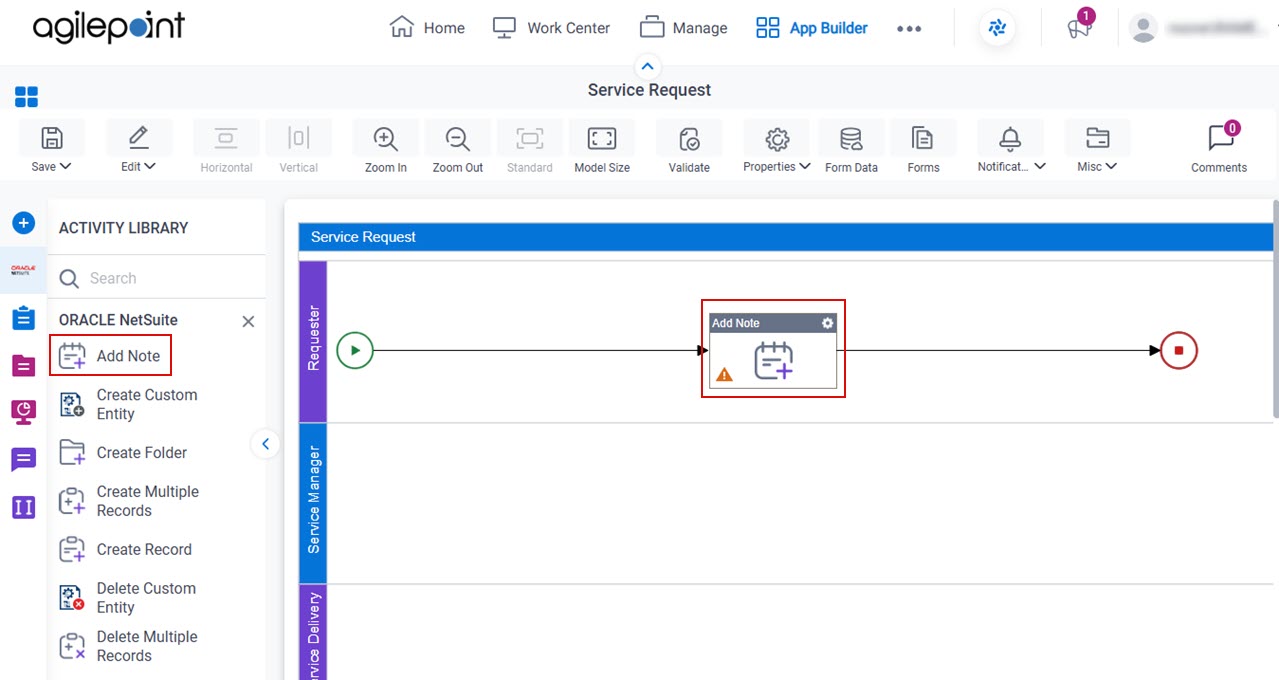This screenshot has height=680, width=1279.
Task: Click the Add Note warning triangle
Action: coord(724,375)
